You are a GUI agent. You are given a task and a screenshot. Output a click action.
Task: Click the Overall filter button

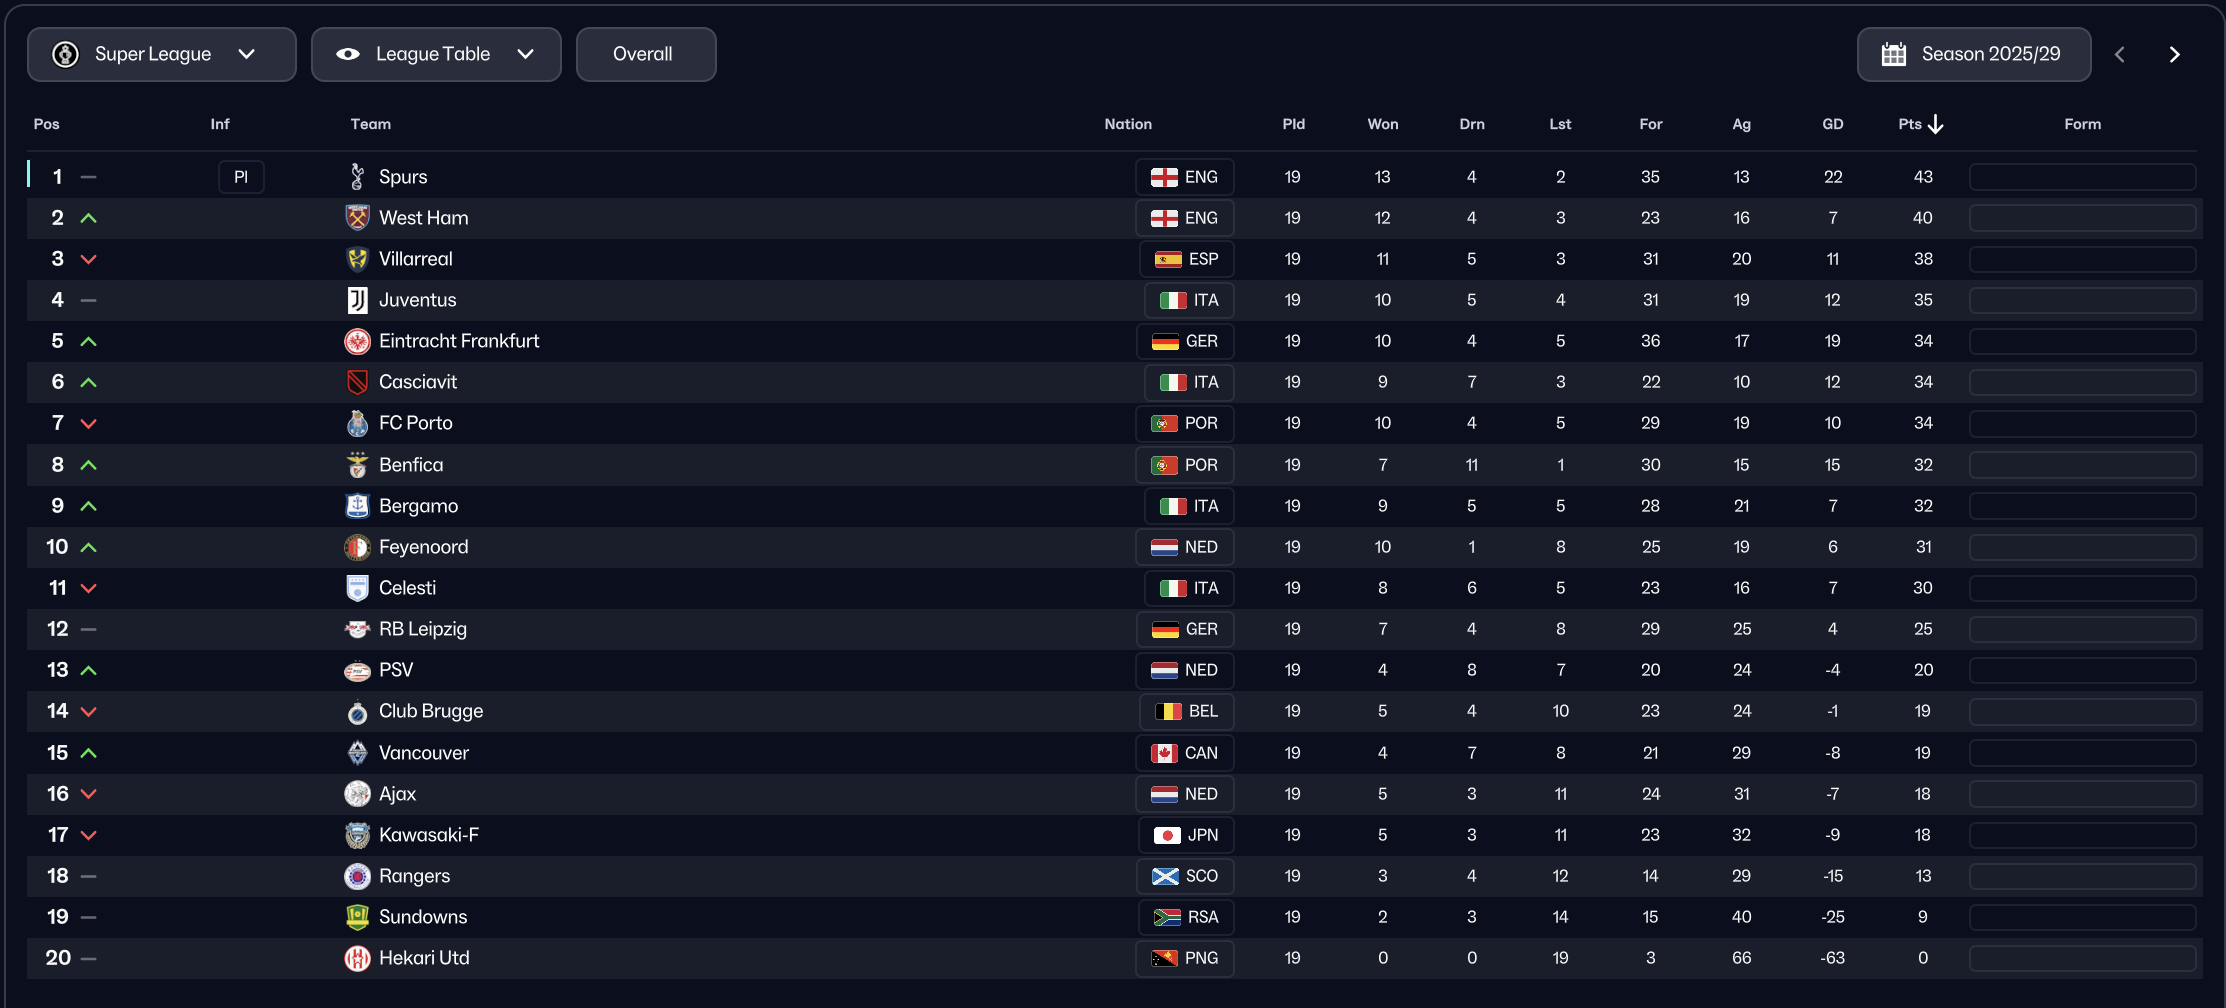pyautogui.click(x=645, y=54)
